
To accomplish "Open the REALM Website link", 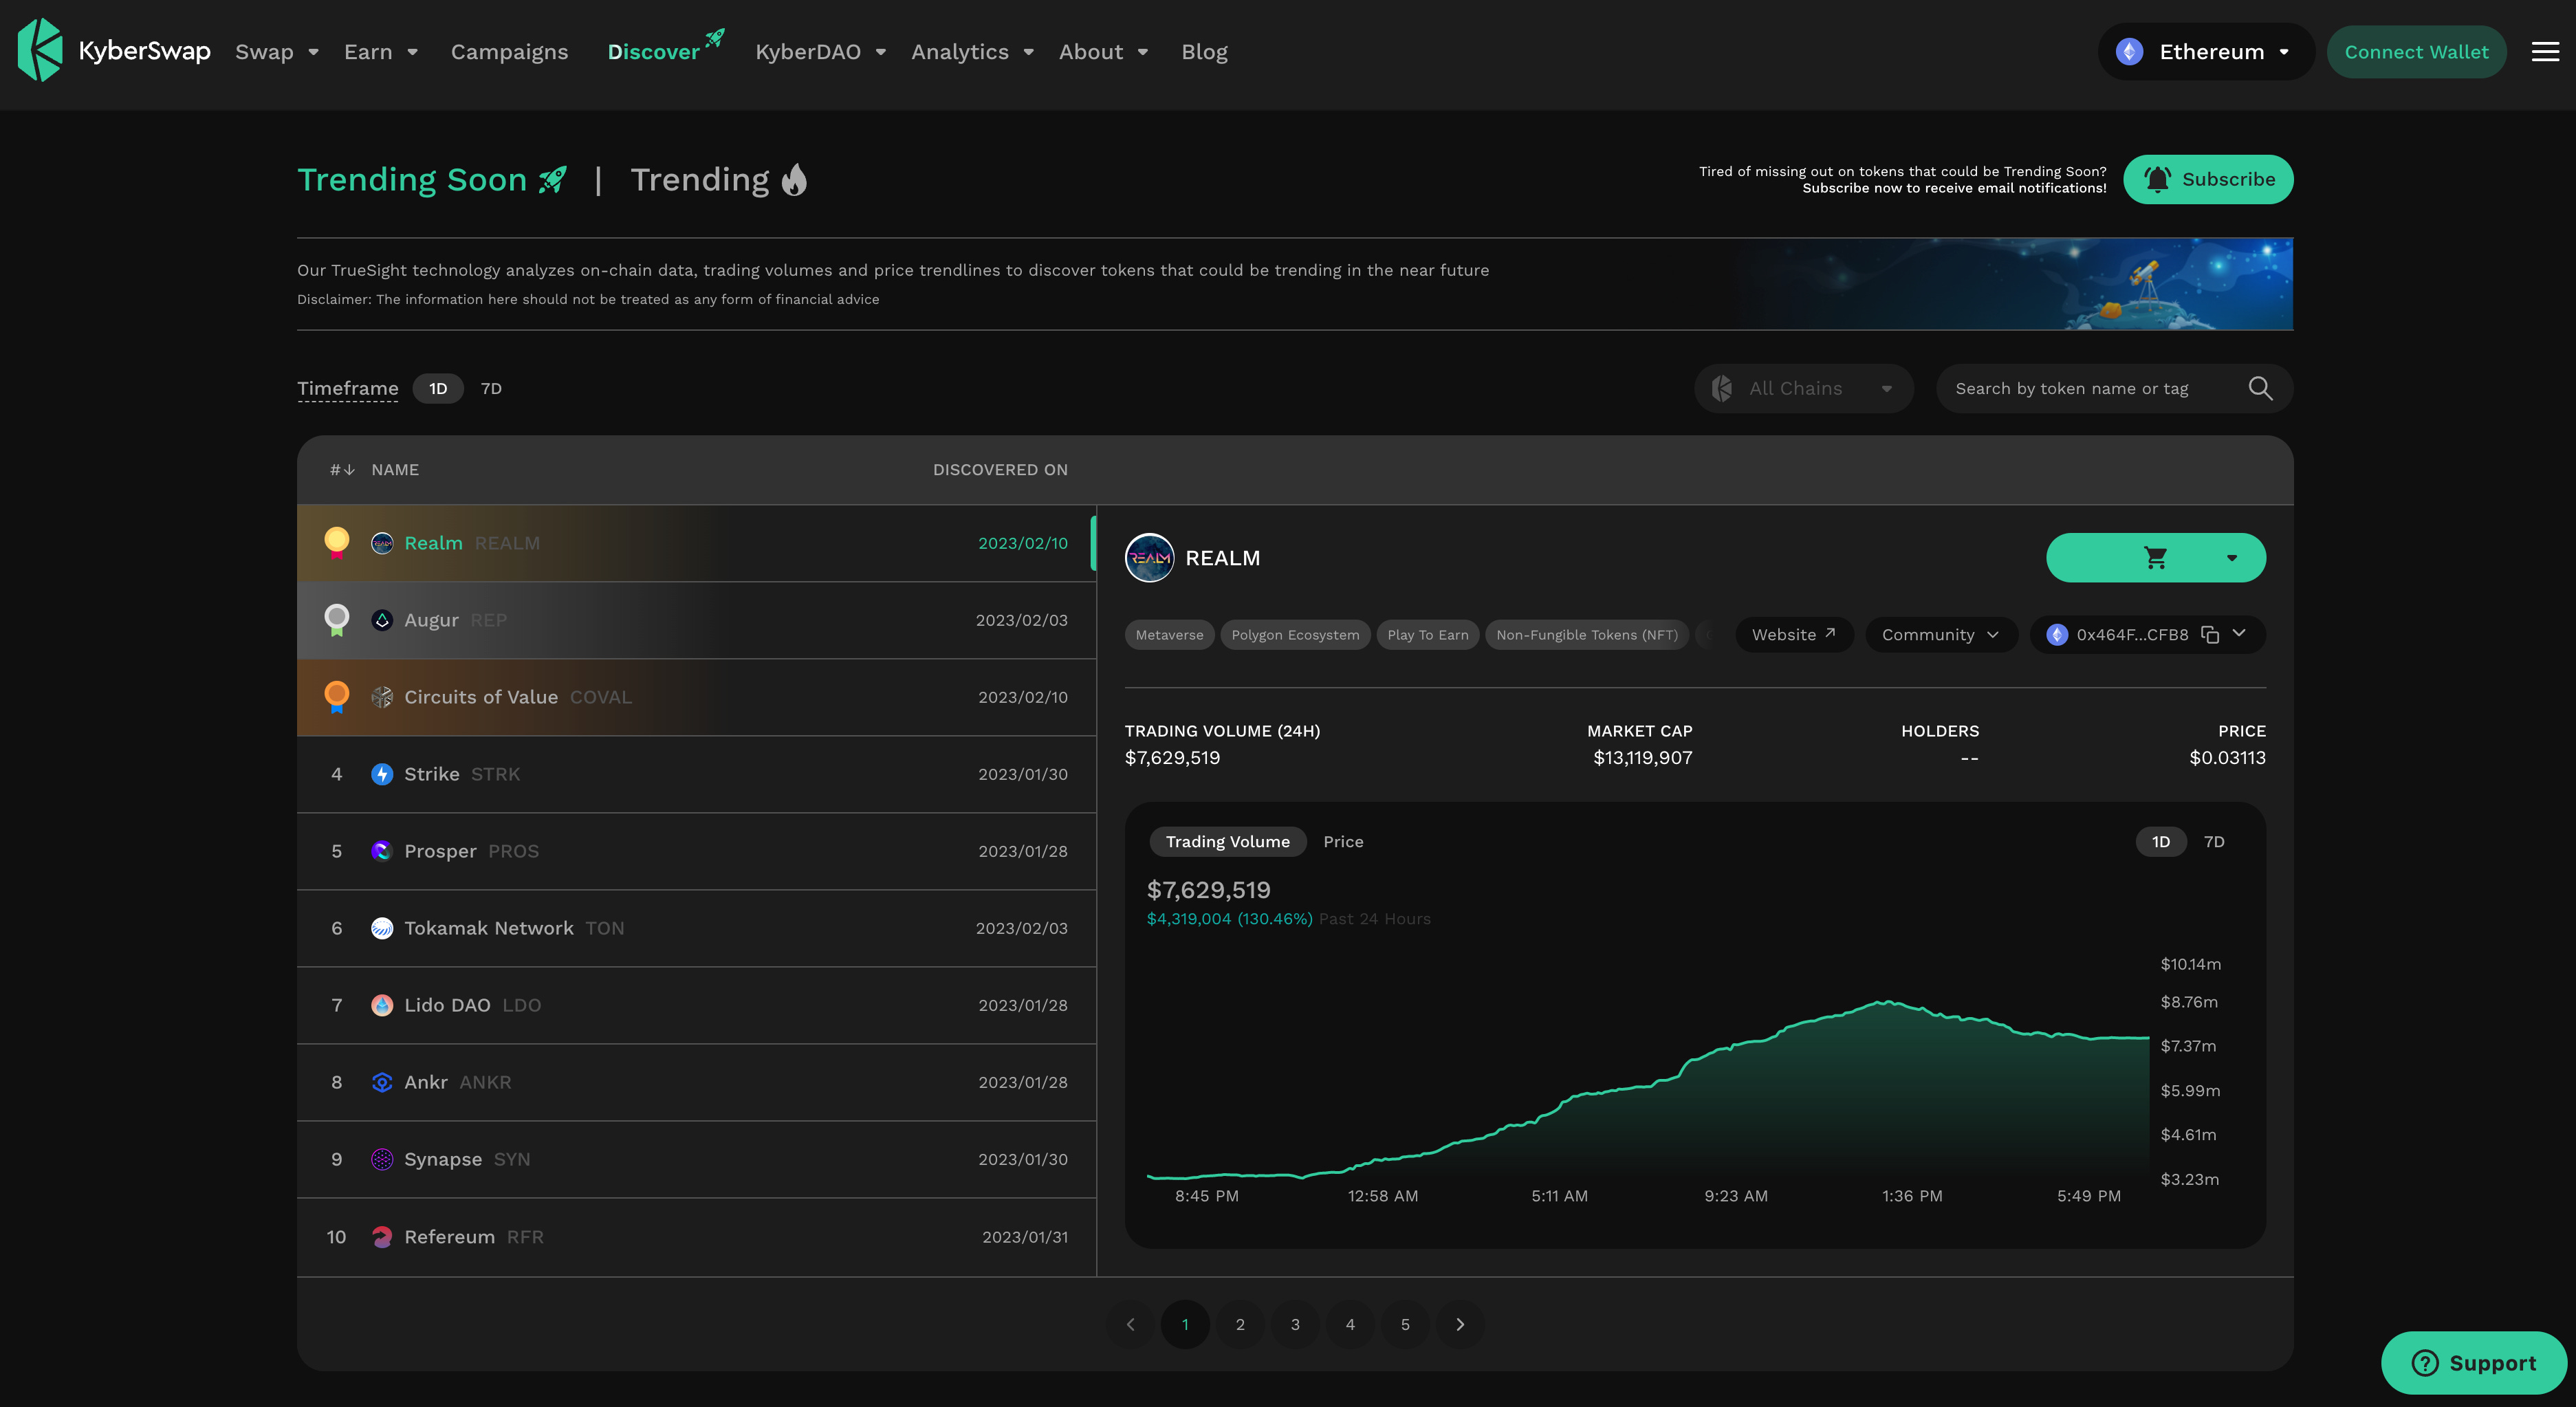I will (1793, 634).
